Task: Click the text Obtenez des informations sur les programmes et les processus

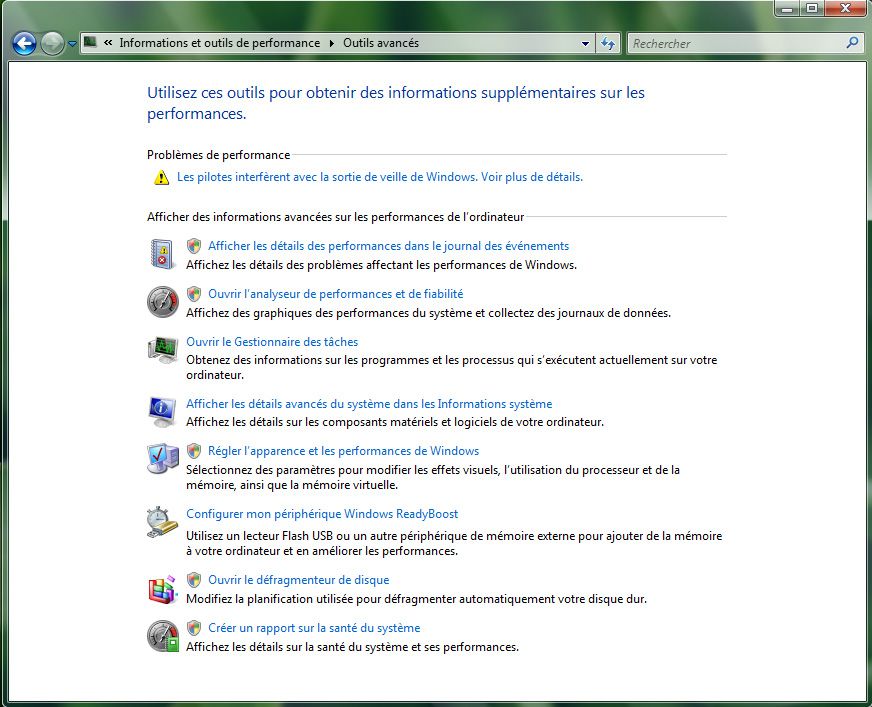Action: pyautogui.click(x=452, y=367)
